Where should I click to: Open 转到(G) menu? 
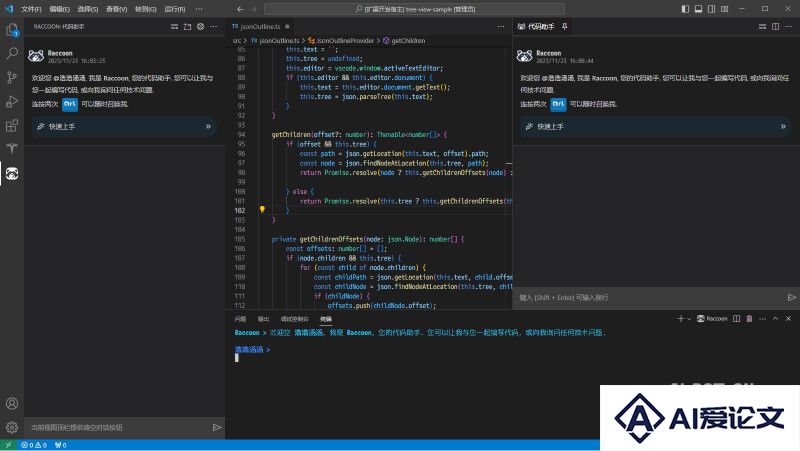[x=145, y=9]
